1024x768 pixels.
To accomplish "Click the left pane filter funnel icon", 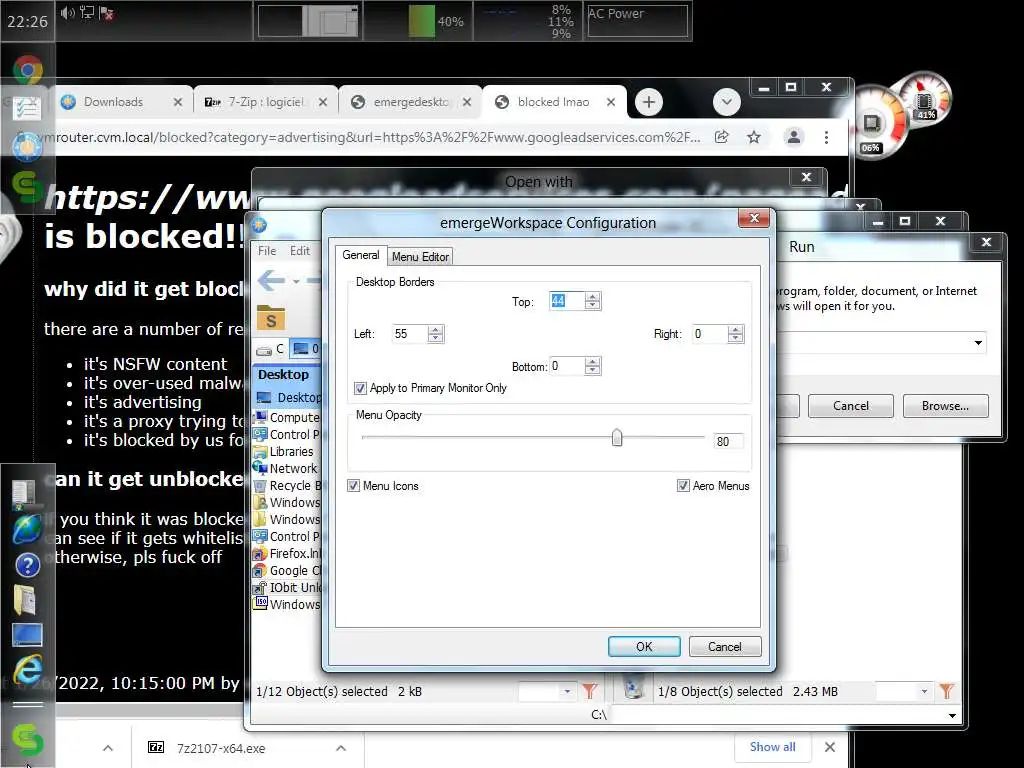I will [x=589, y=691].
